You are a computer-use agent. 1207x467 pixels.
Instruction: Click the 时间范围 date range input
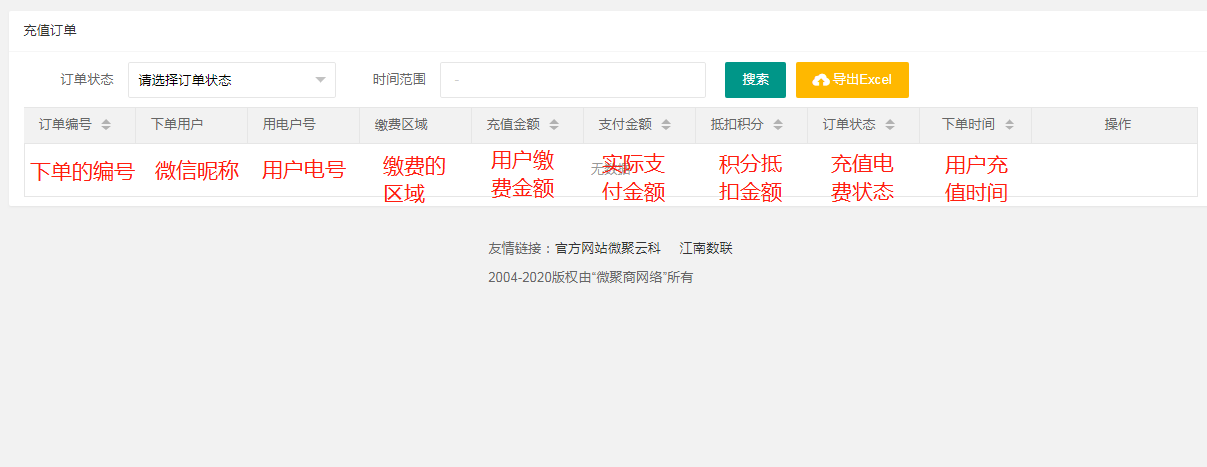(x=573, y=80)
